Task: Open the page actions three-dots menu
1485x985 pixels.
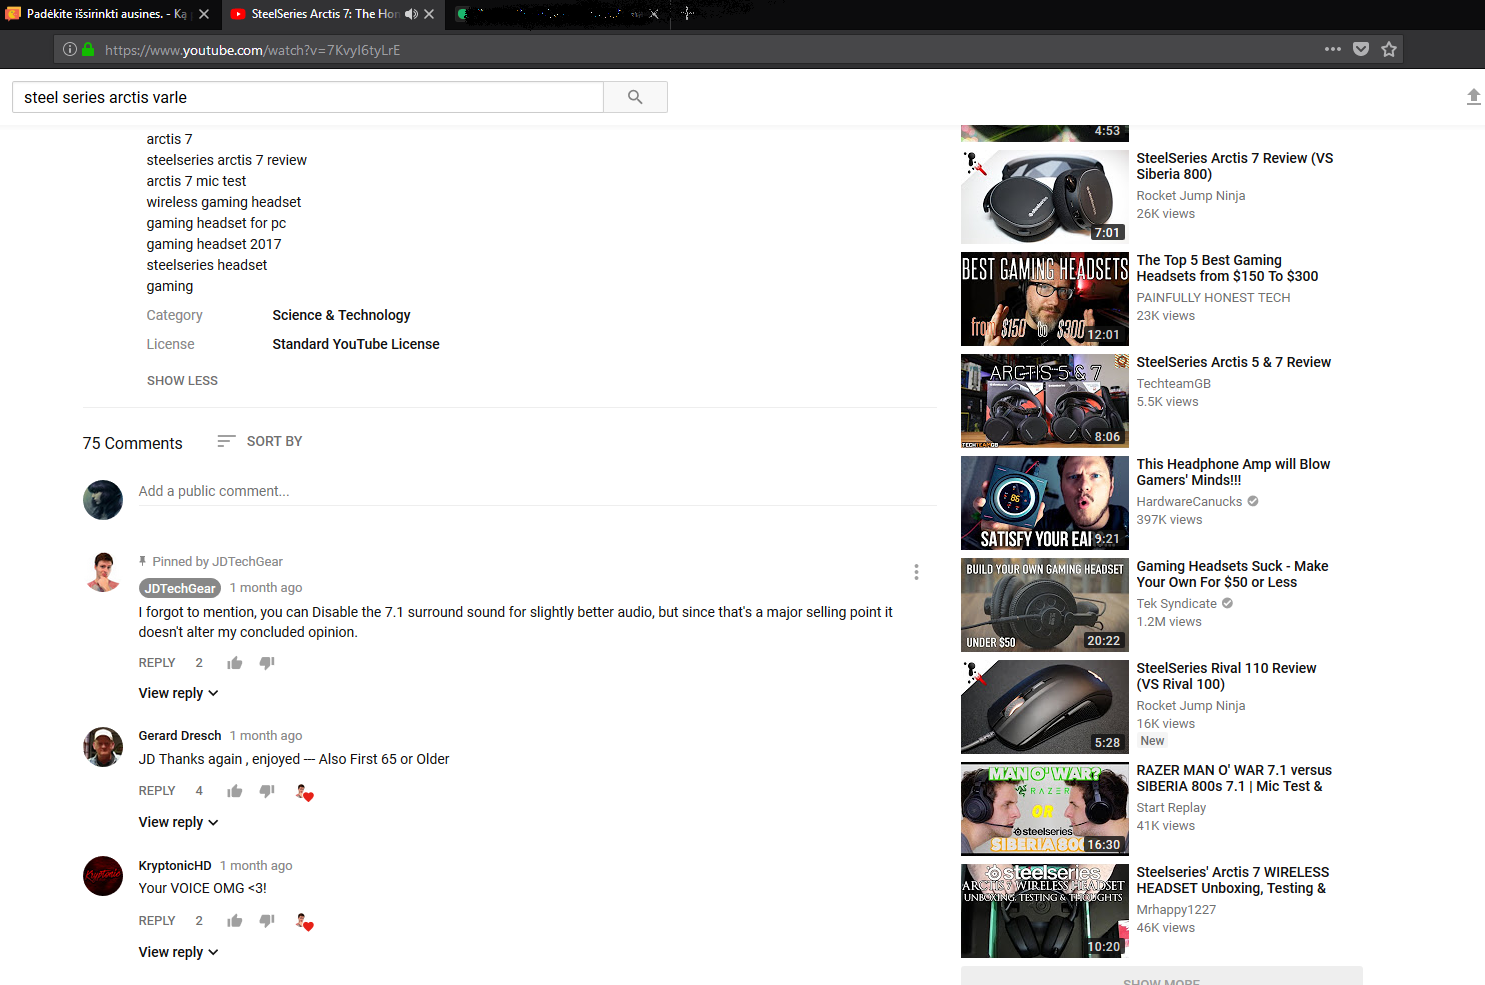Action: pos(1333,49)
